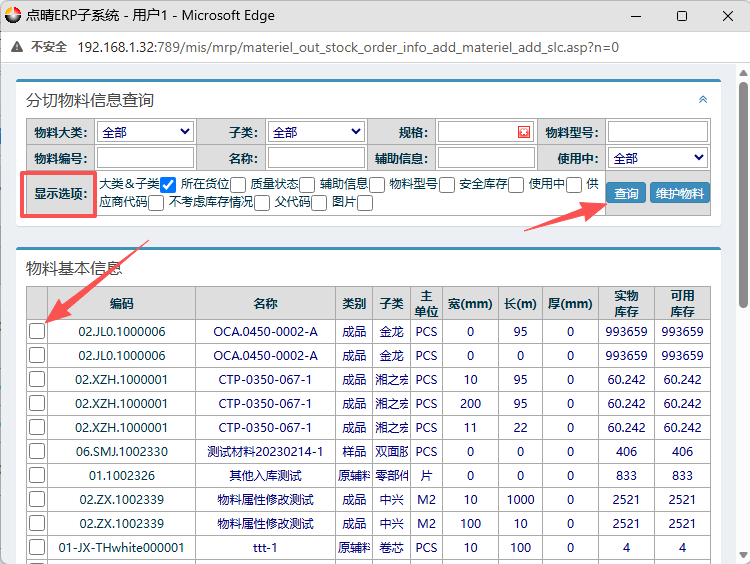Image resolution: width=750 pixels, height=564 pixels.
Task: Enable the 安全库存 display option
Action: click(516, 185)
